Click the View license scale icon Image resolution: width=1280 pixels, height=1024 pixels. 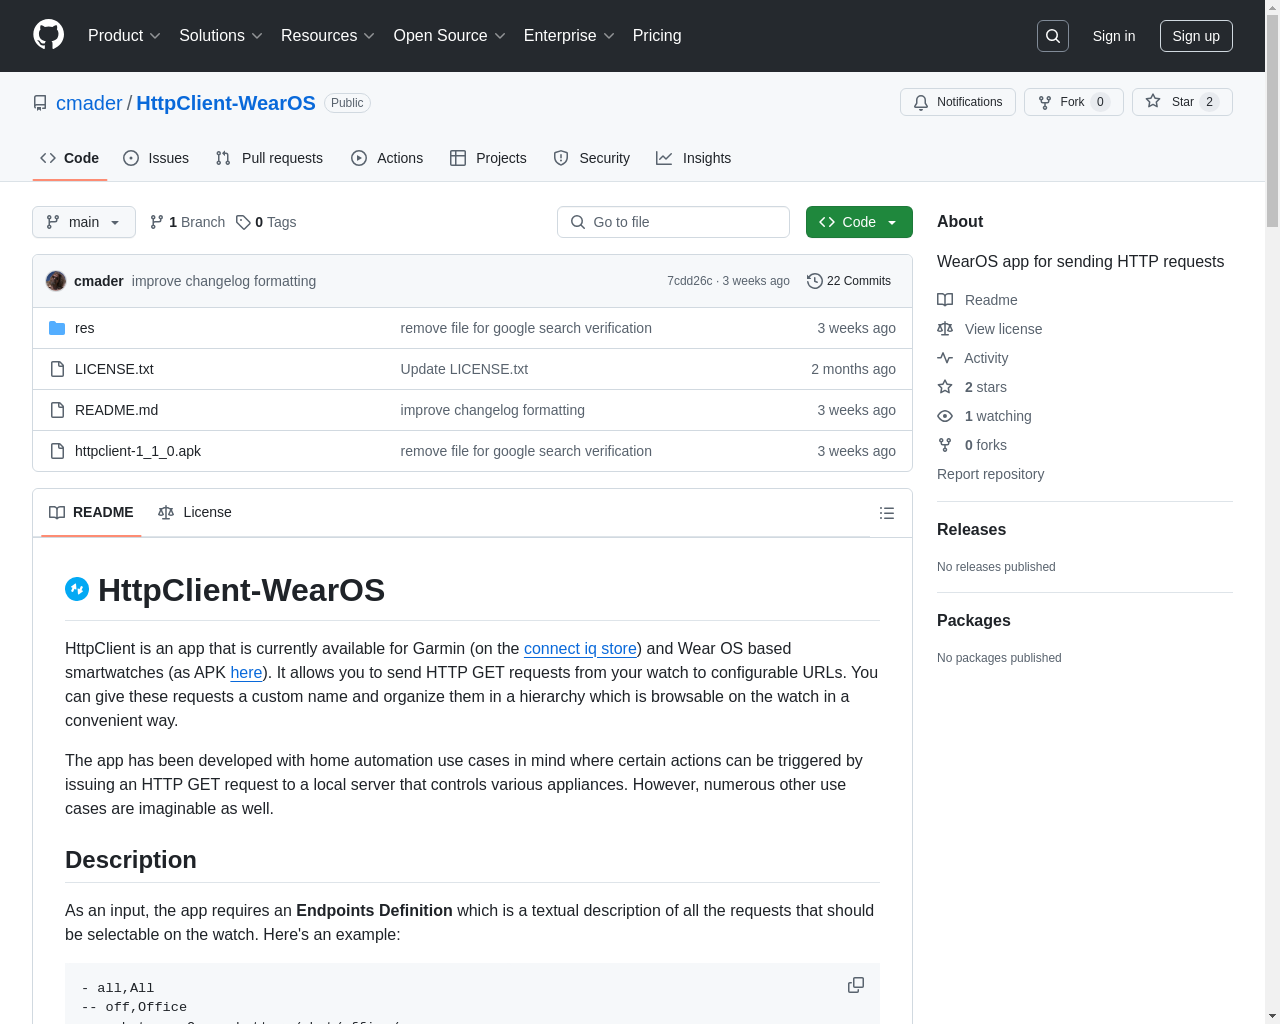(x=945, y=329)
